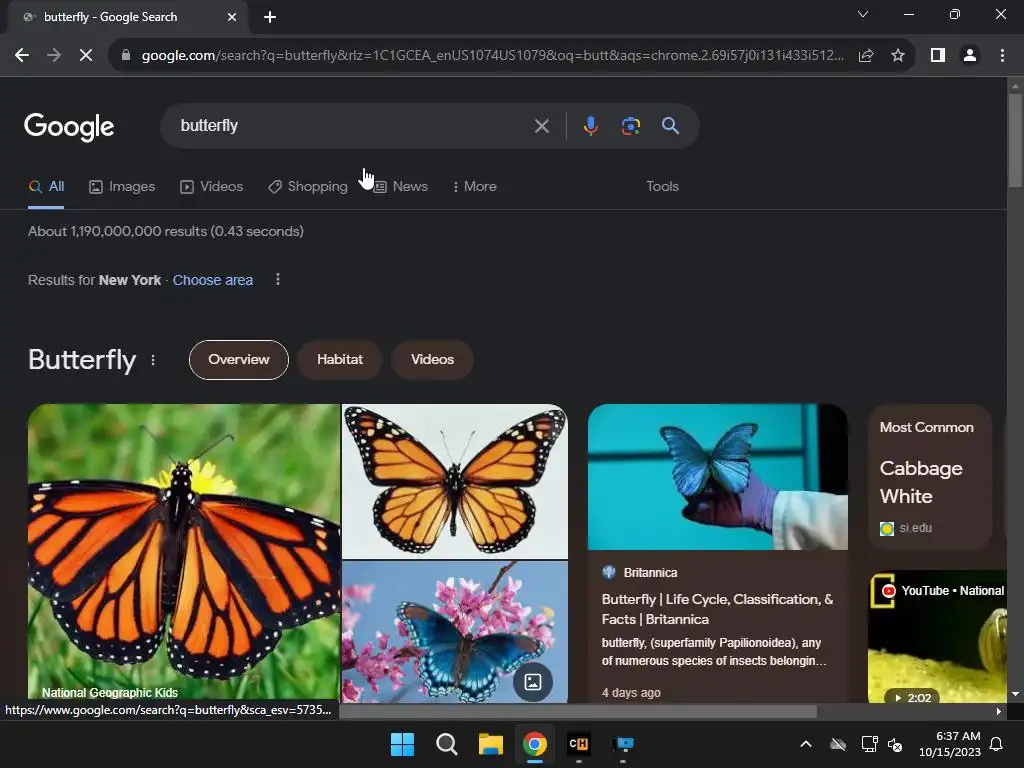Open Butterfly knowledge panel options
This screenshot has height=768, width=1024.
point(153,360)
